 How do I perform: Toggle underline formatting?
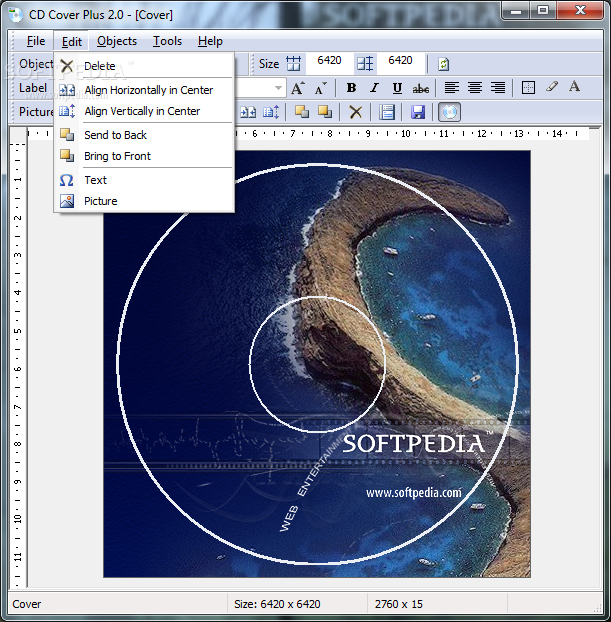pyautogui.click(x=397, y=88)
